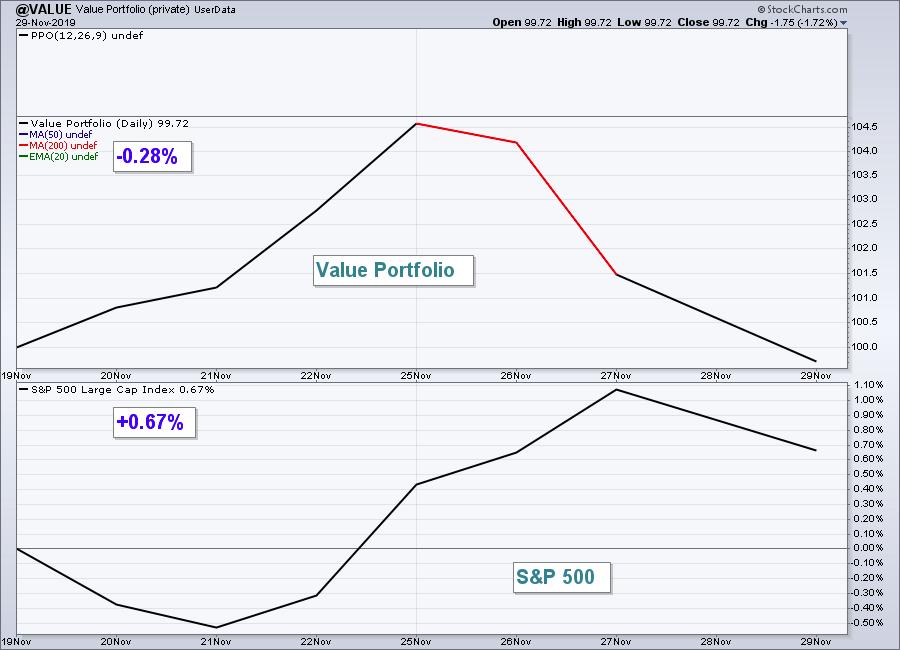Viewport: 900px width, 650px height.
Task: Click the Close 99.72 value in header
Action: pyautogui.click(x=709, y=22)
